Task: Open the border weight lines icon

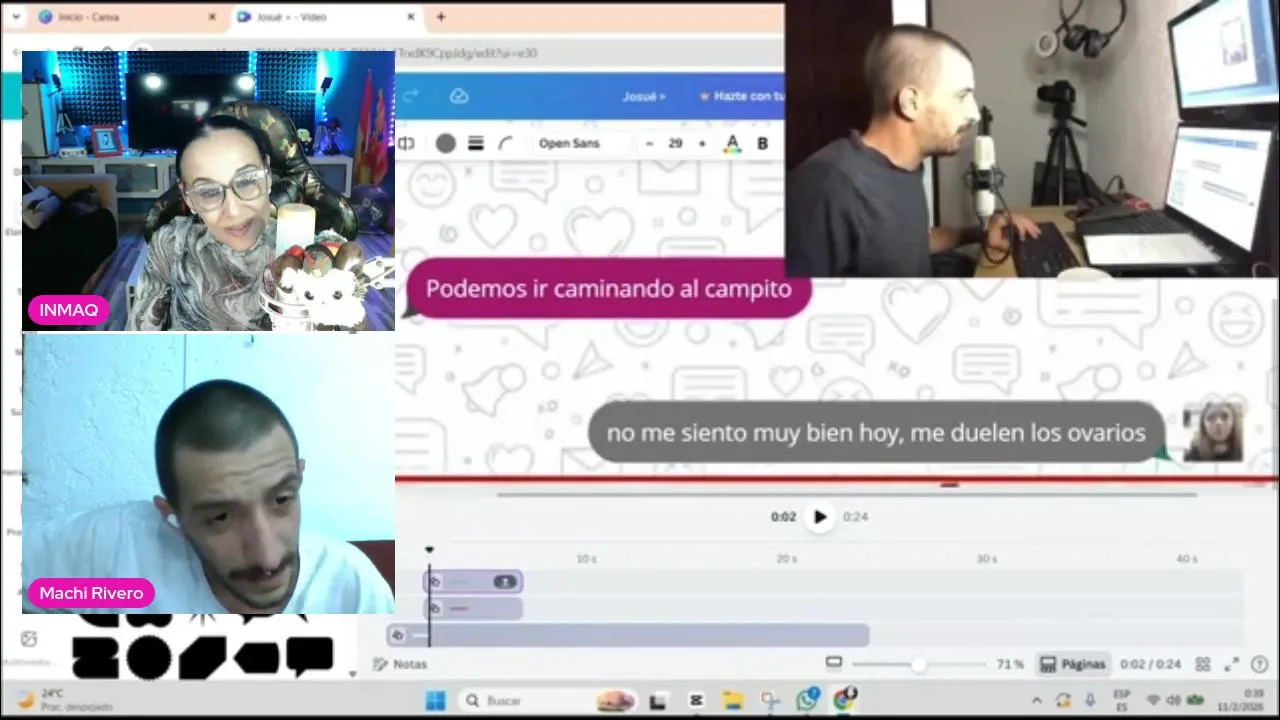Action: 476,144
